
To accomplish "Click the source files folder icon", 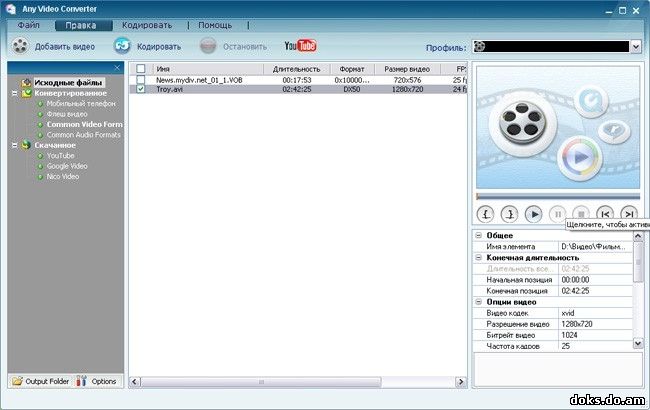I will pos(27,82).
